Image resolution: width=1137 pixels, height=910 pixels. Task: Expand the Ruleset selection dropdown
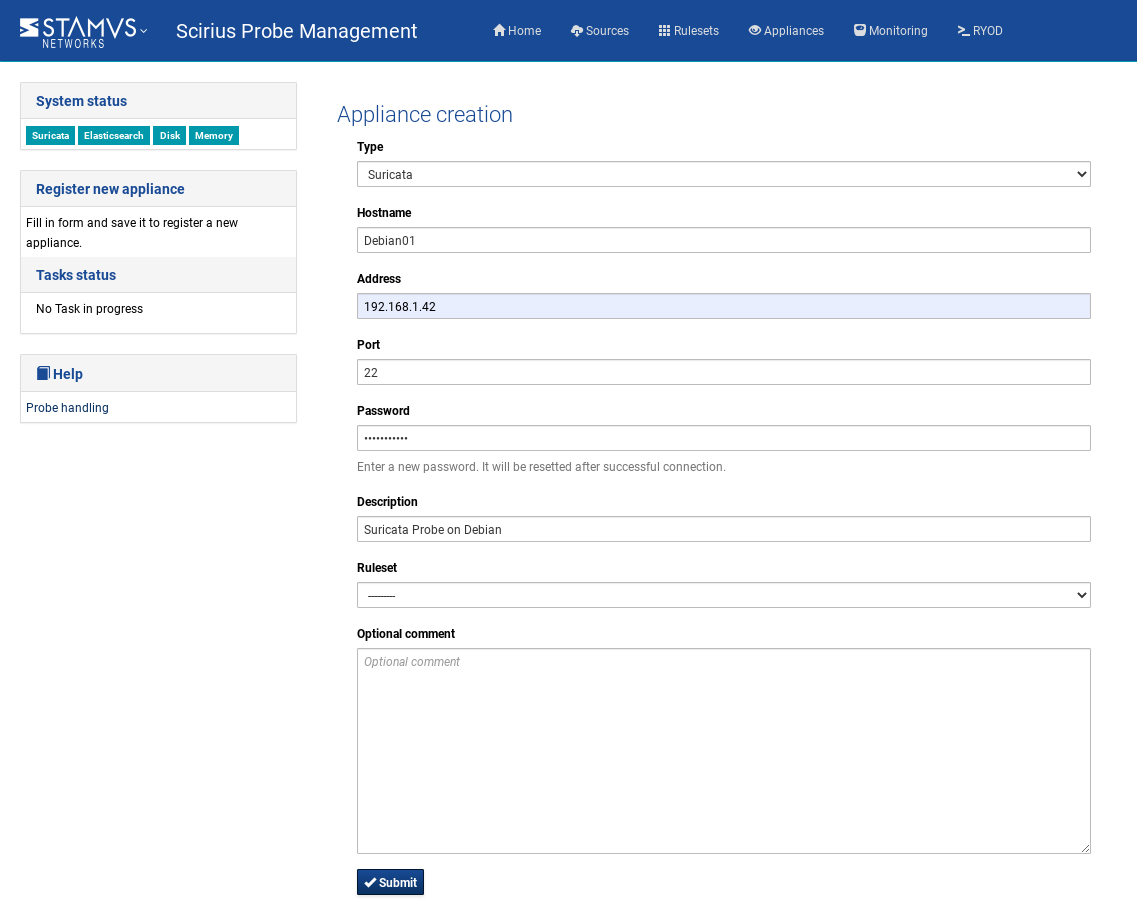[x=723, y=595]
